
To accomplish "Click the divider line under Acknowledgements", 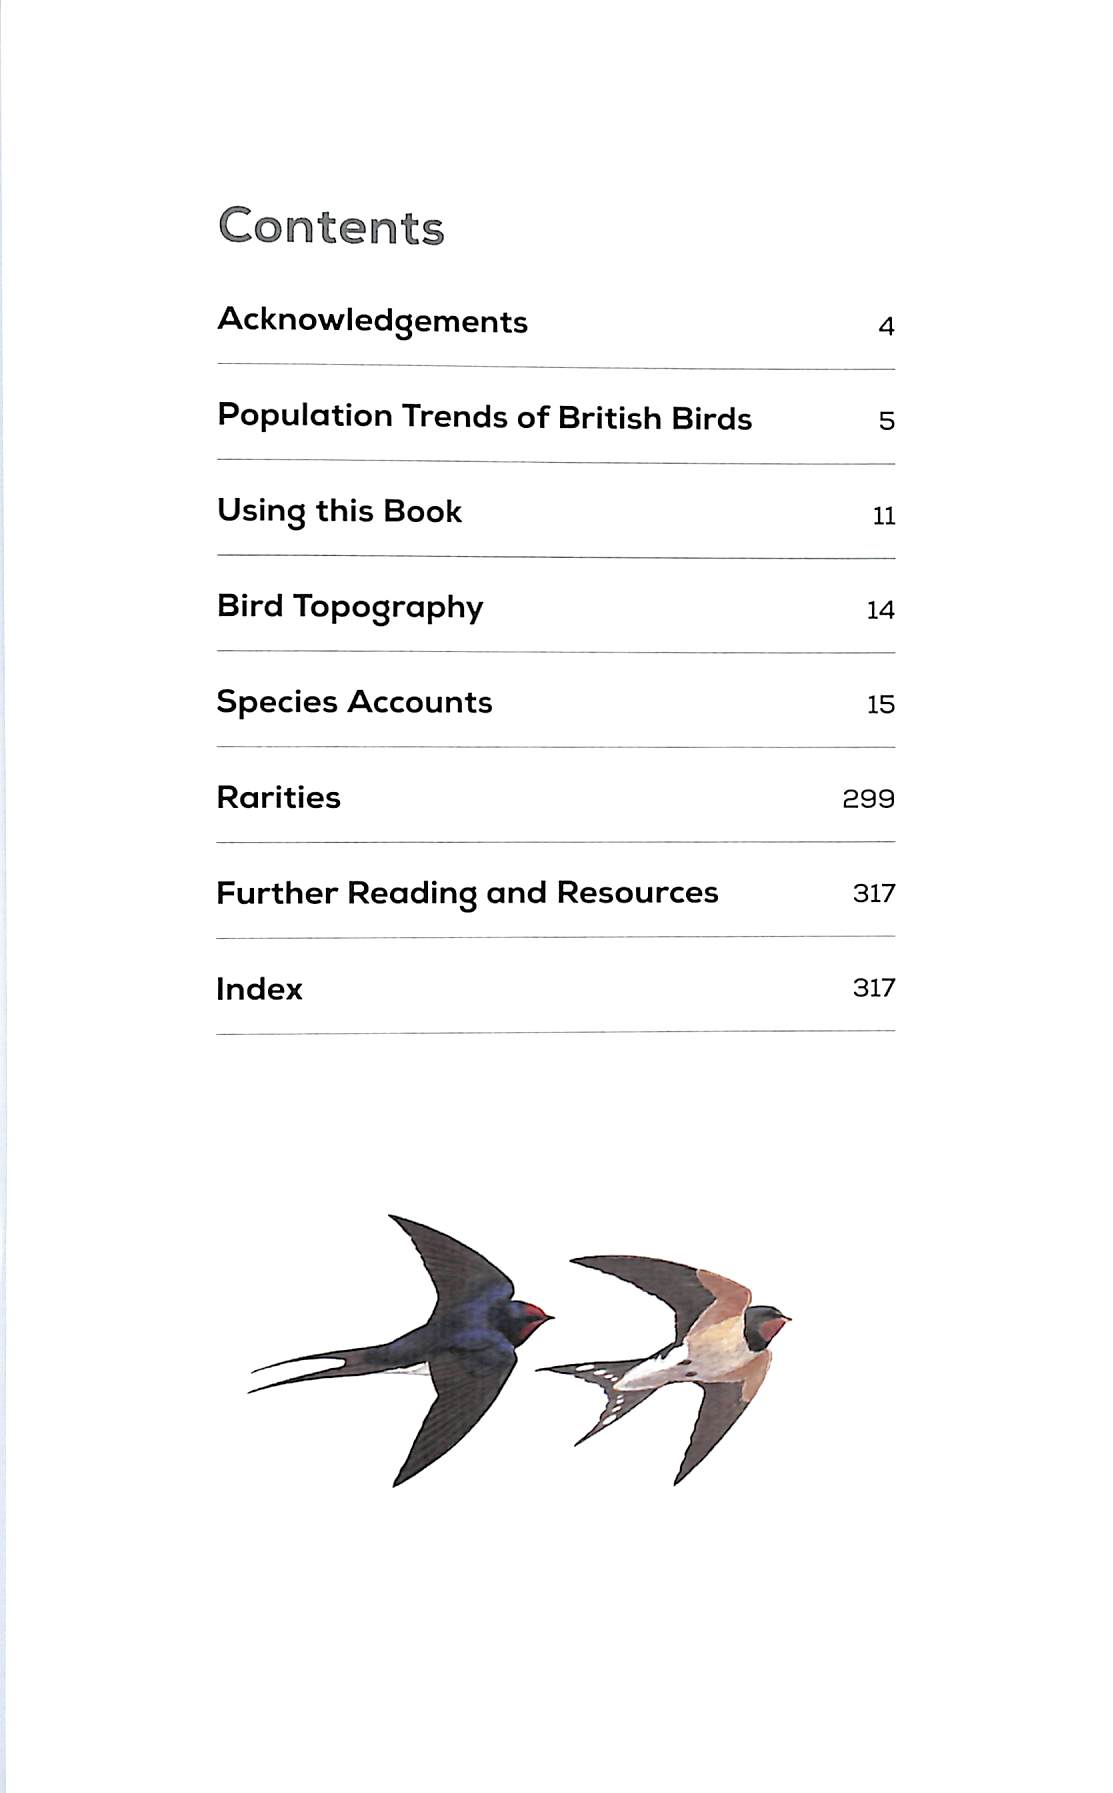I will (x=555, y=367).
